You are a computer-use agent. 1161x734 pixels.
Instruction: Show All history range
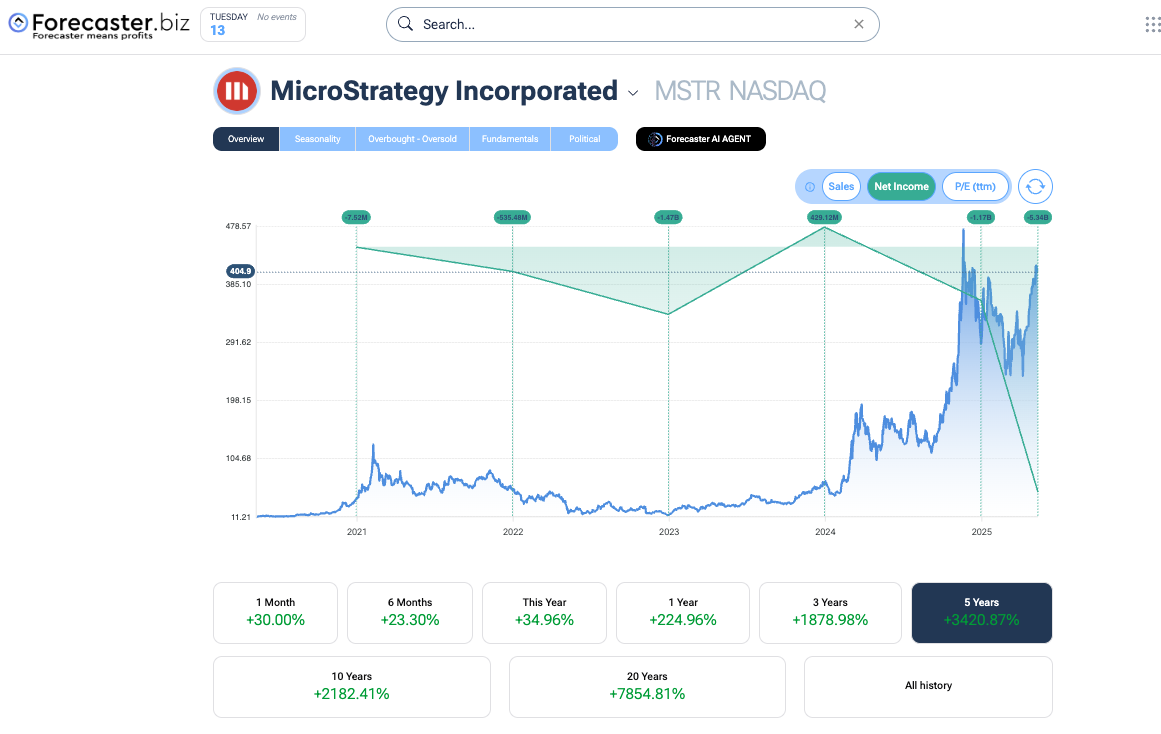point(928,686)
